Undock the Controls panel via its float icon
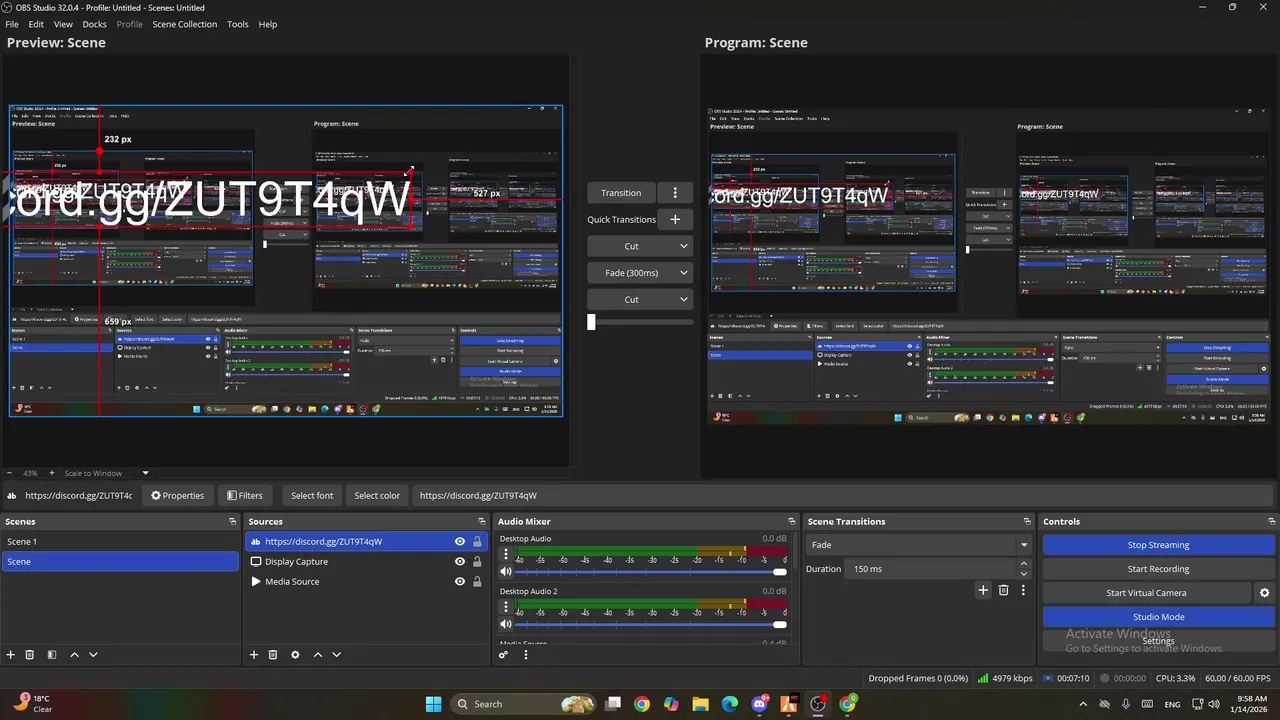Viewport: 1280px width, 720px height. point(1272,522)
